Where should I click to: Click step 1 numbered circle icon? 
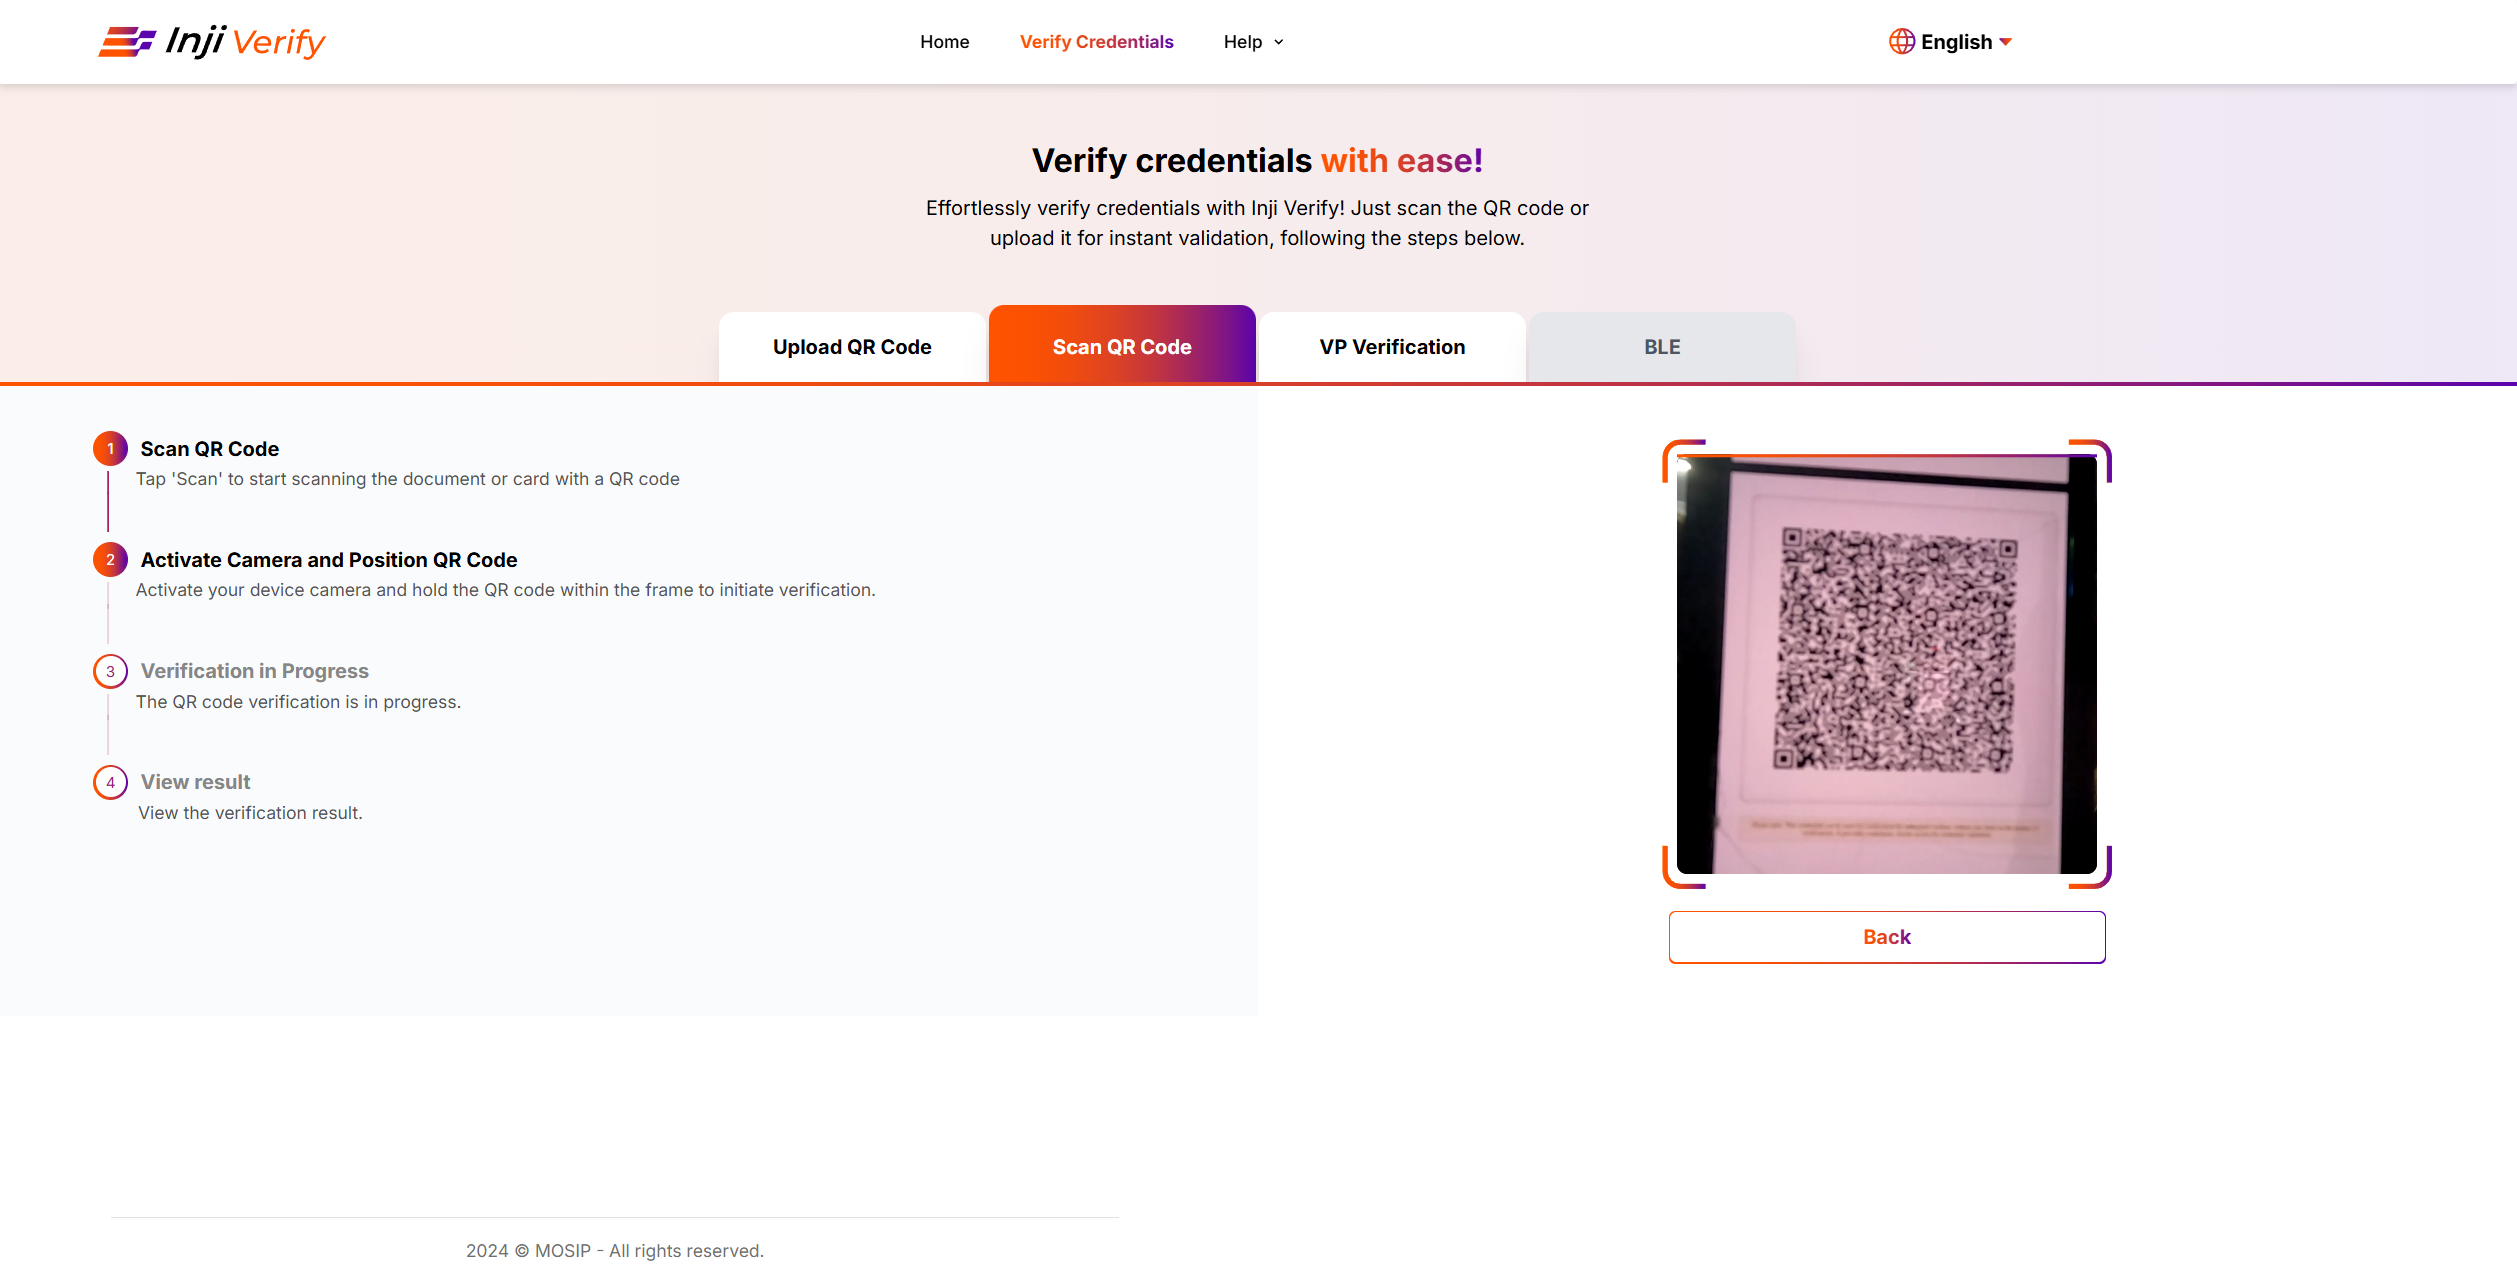point(110,449)
